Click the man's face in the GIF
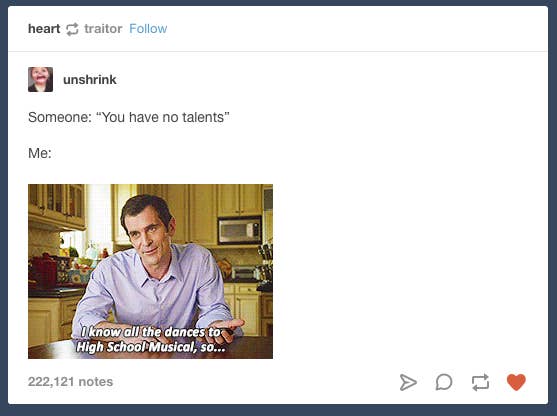The image size is (557, 416). click(x=148, y=235)
